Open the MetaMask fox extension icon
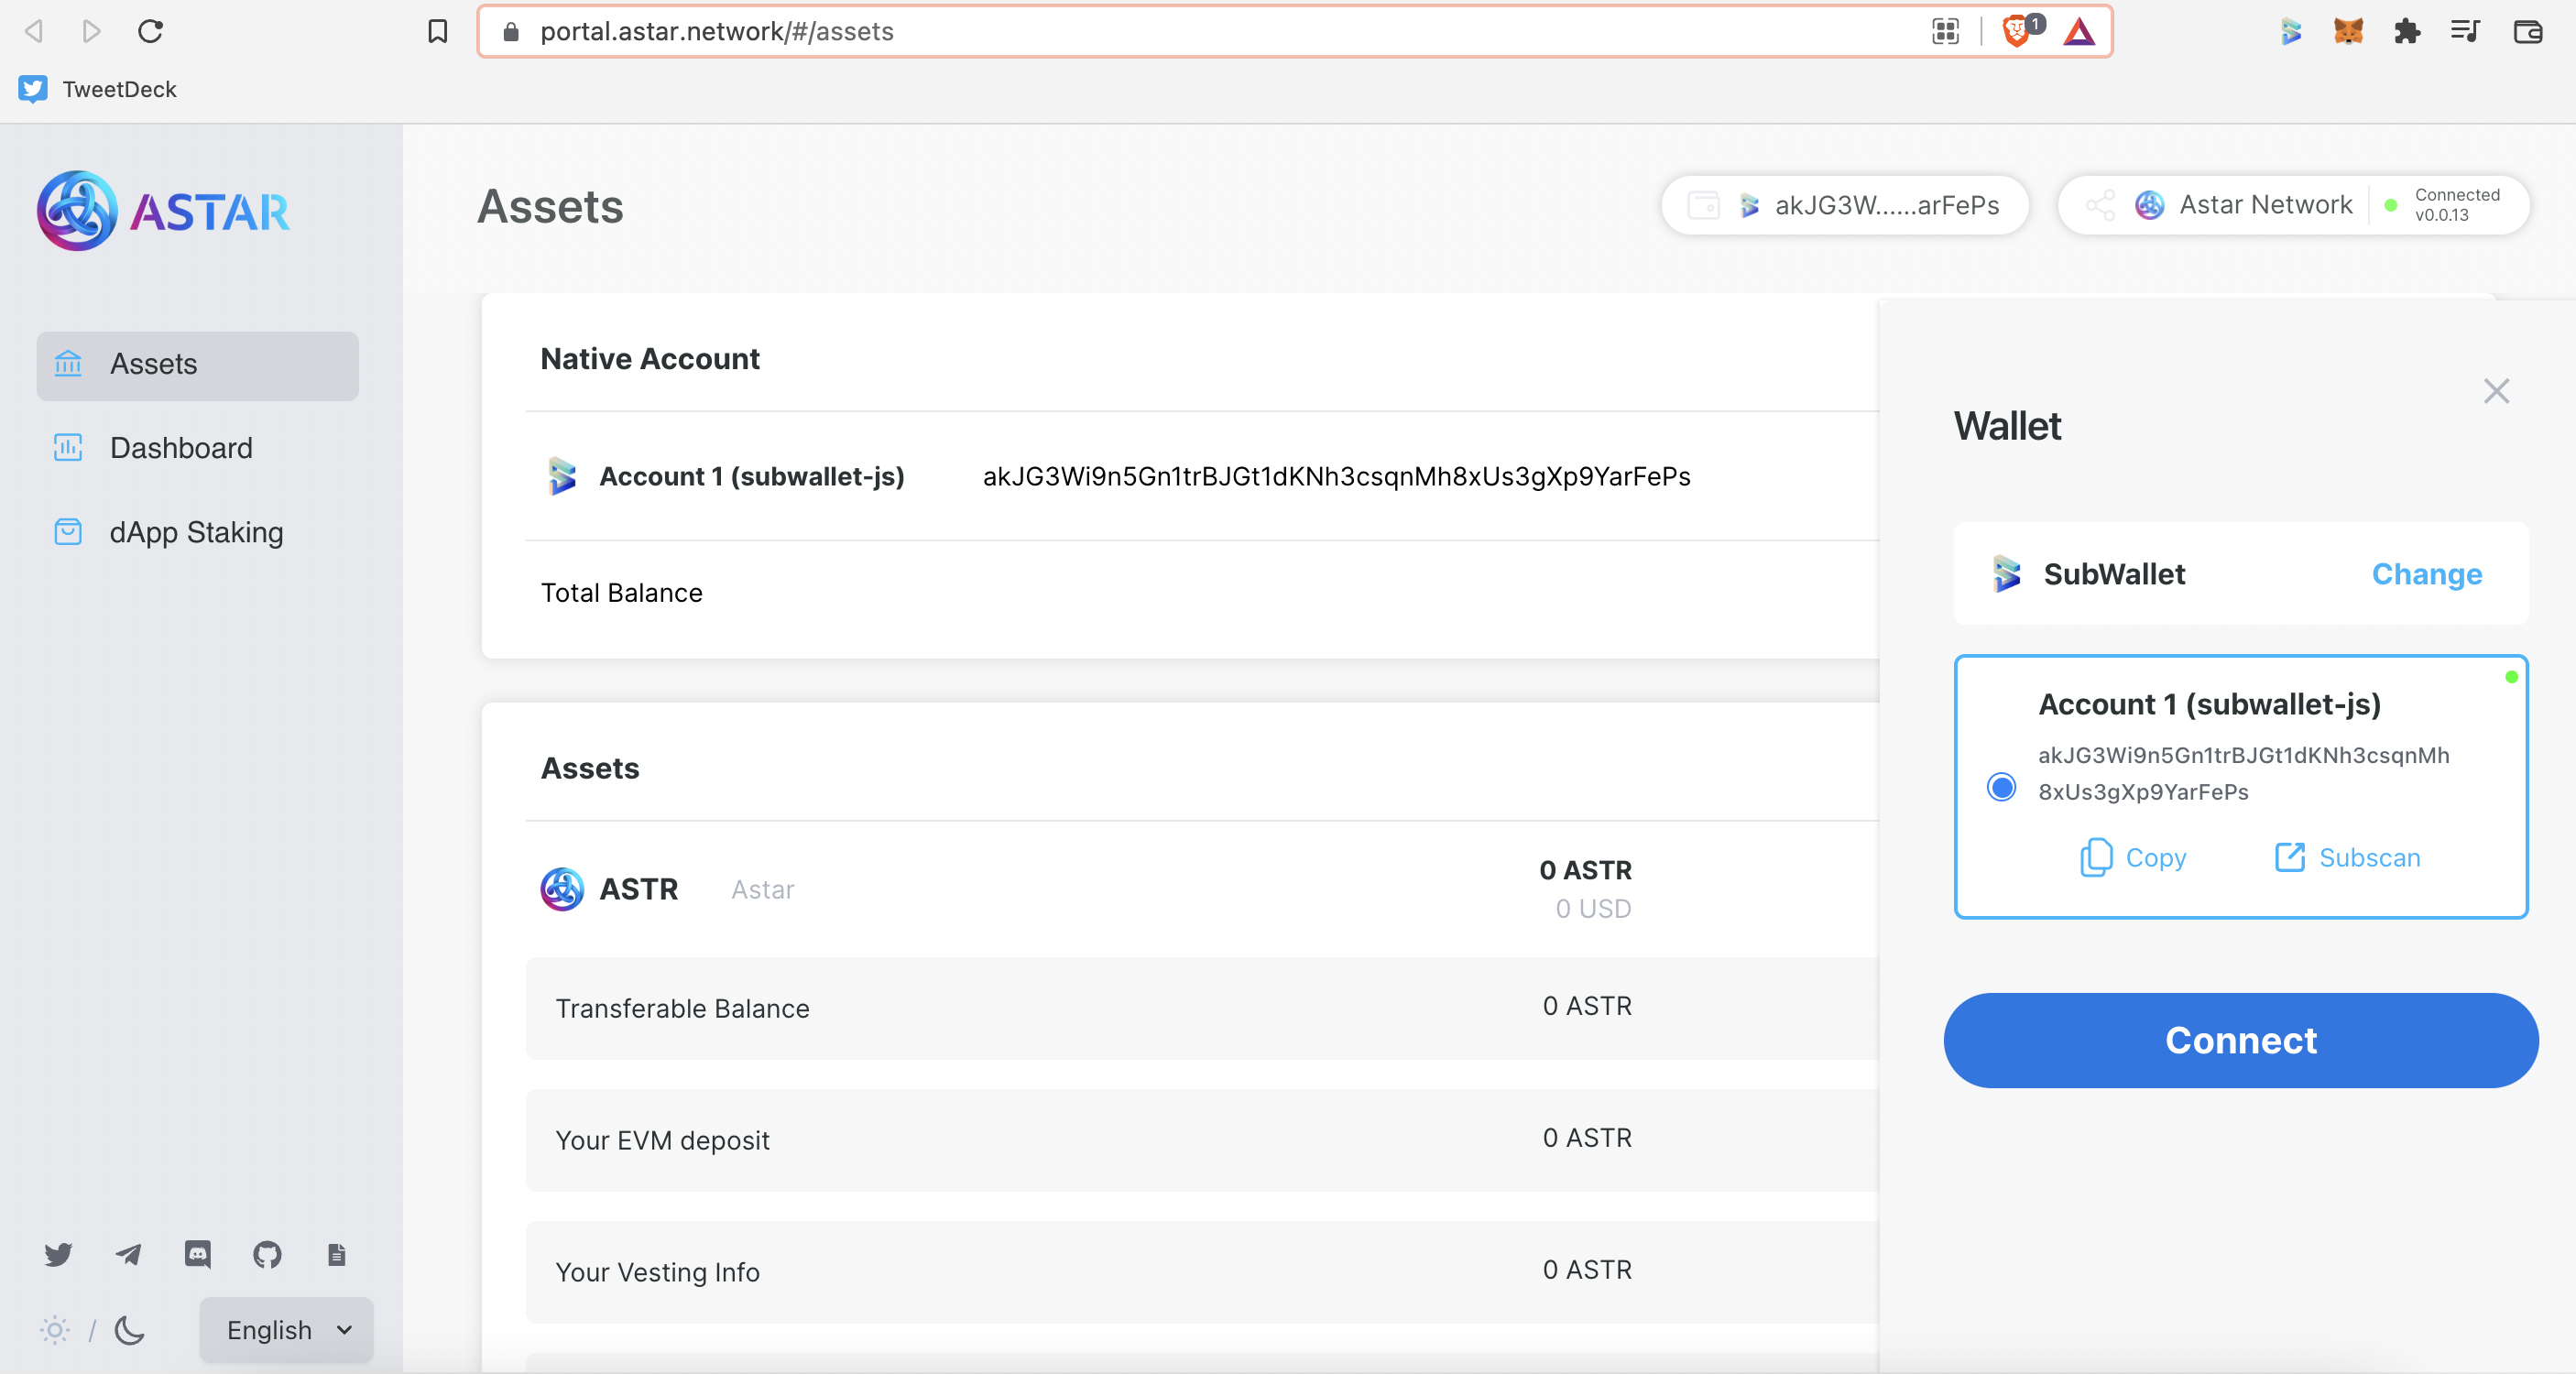This screenshot has width=2576, height=1374. (2349, 31)
